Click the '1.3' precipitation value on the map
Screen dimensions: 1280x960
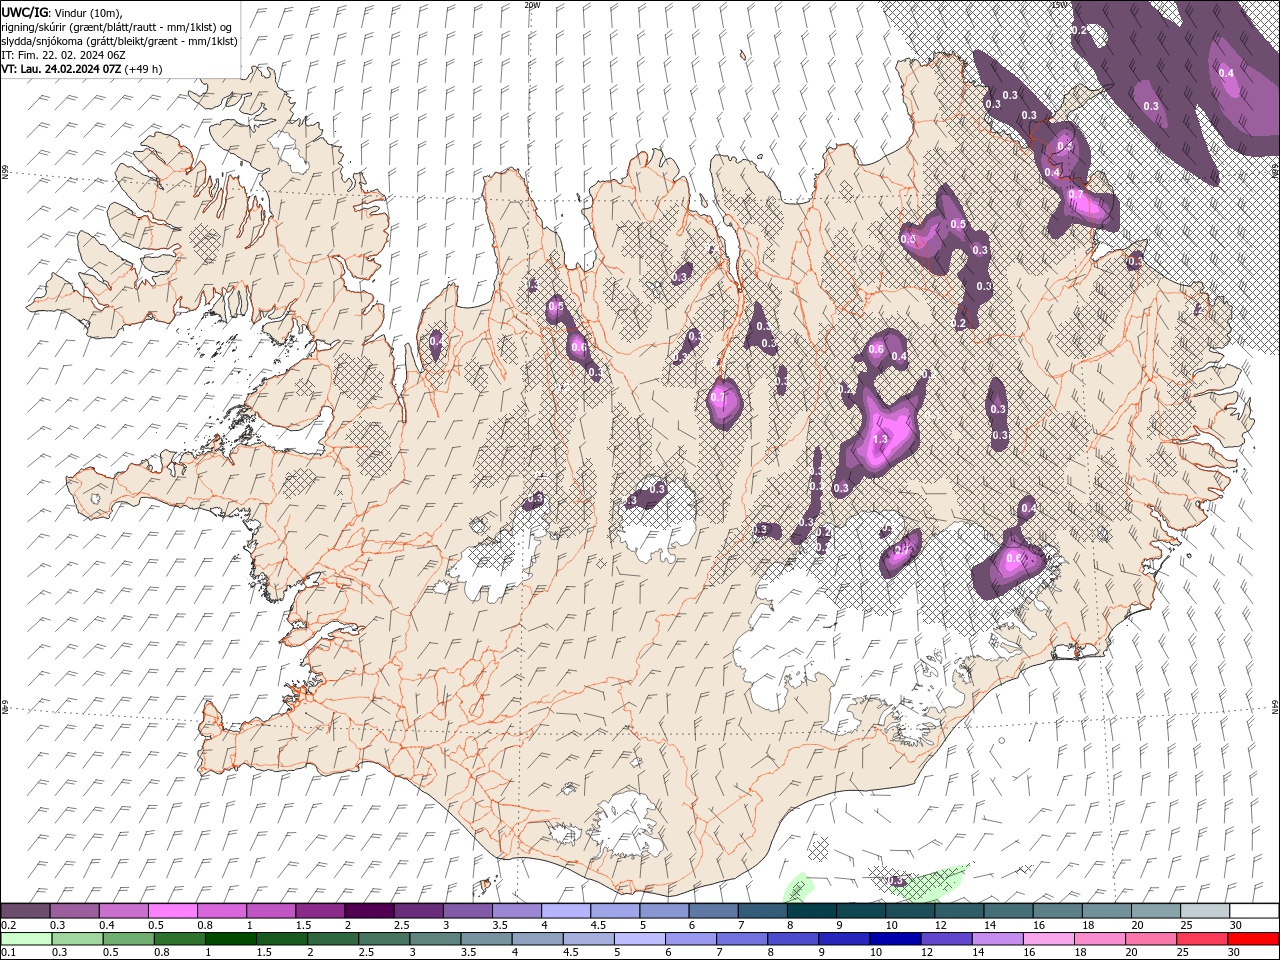click(881, 439)
